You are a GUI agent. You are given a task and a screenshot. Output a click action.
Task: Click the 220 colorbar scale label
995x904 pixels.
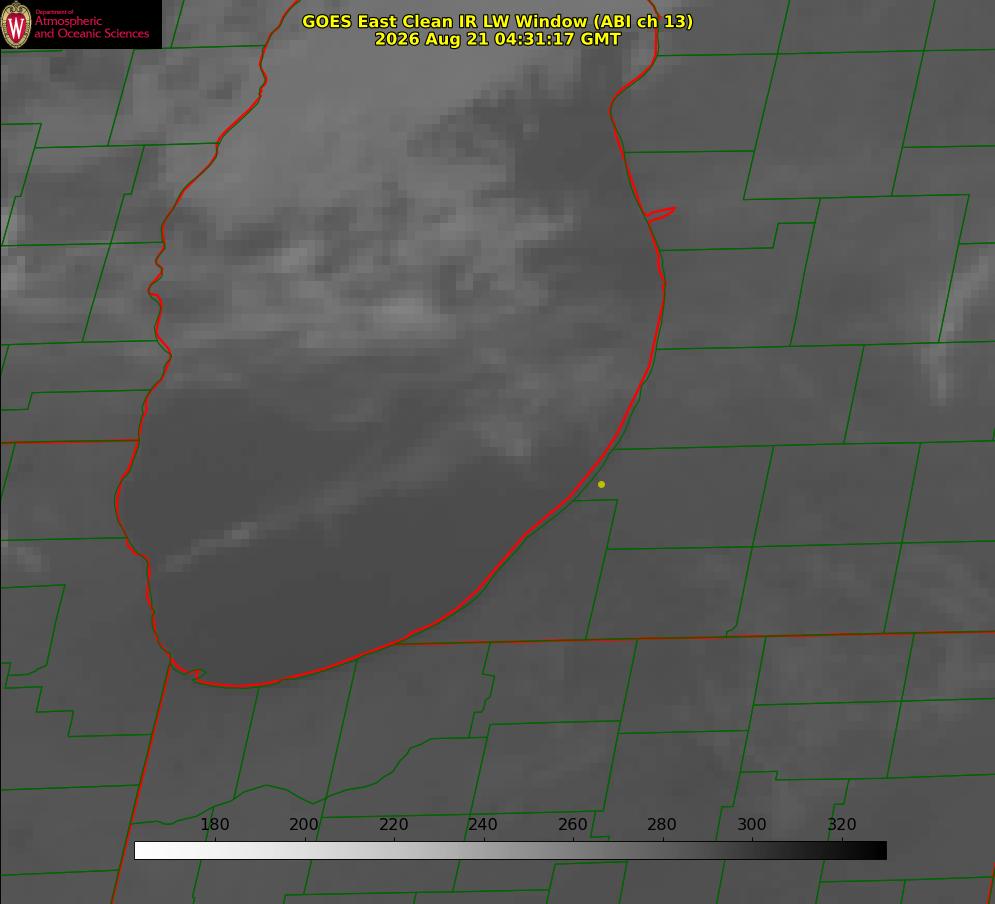(393, 824)
